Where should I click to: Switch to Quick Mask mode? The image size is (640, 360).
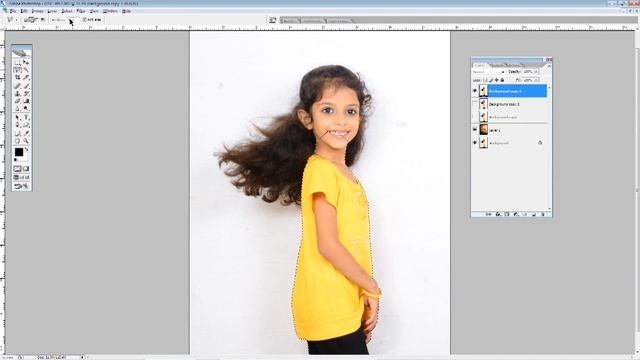pyautogui.click(x=26, y=168)
